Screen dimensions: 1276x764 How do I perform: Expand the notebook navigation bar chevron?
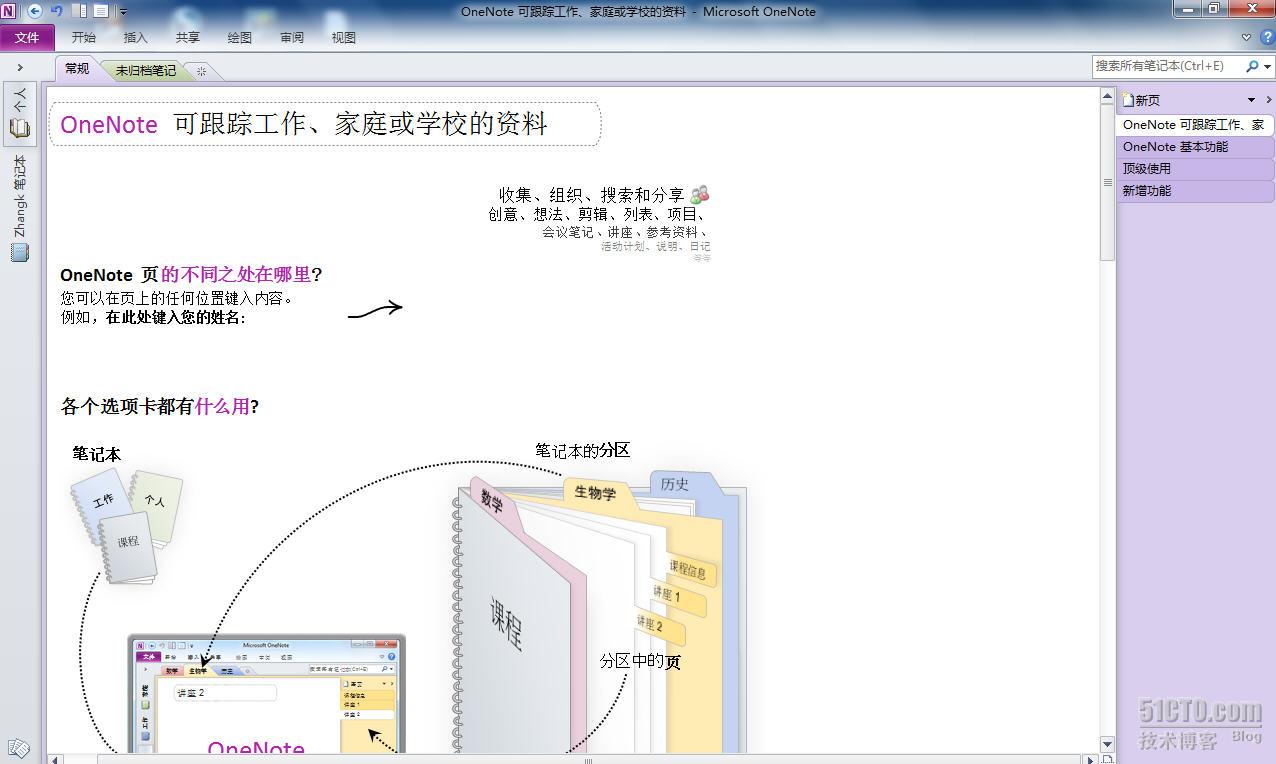coord(20,67)
